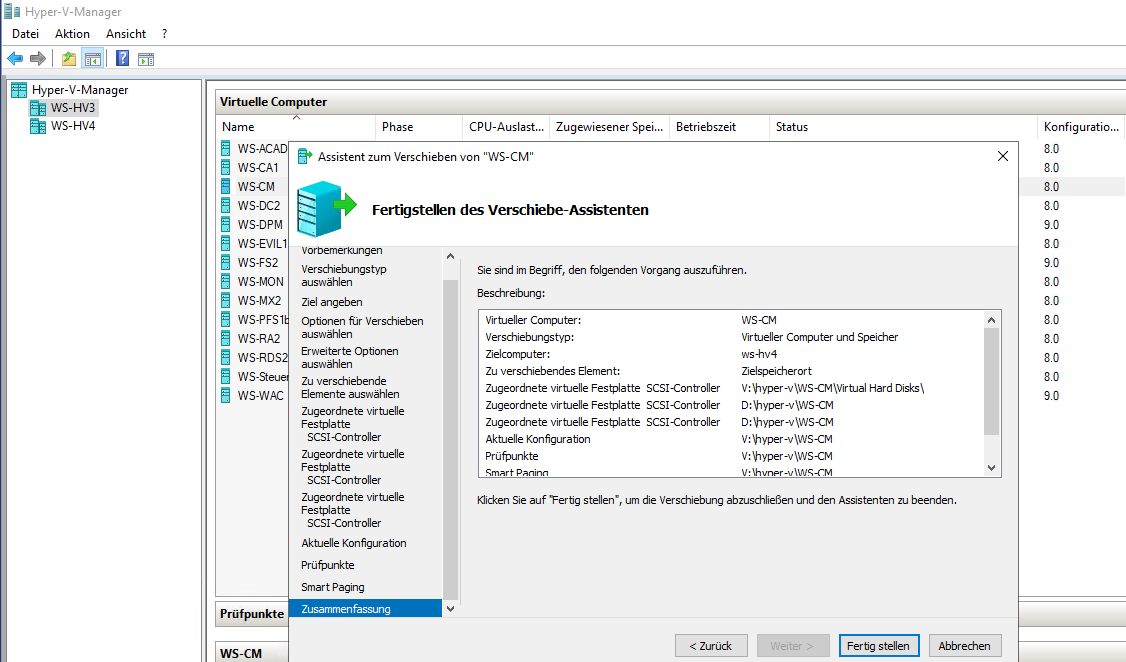This screenshot has height=662, width=1126.
Task: Click the VM icon for WS-DC2
Action: tap(225, 205)
